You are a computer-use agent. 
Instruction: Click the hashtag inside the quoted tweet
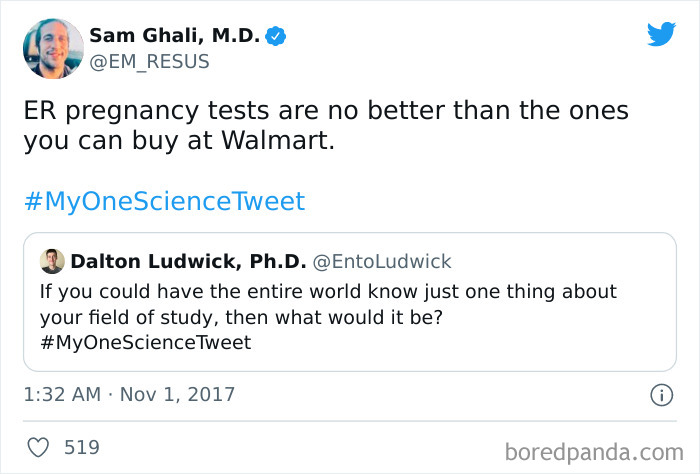pos(145,343)
